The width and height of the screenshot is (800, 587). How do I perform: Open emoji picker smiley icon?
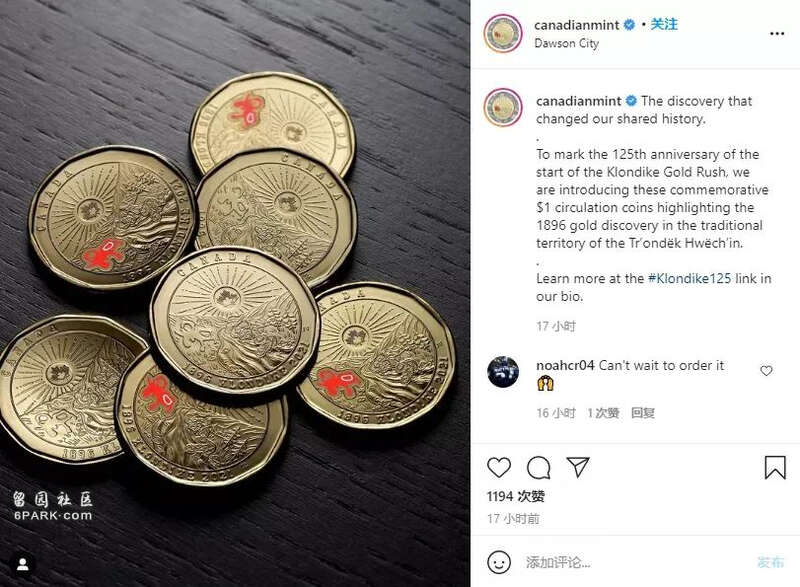click(x=498, y=562)
